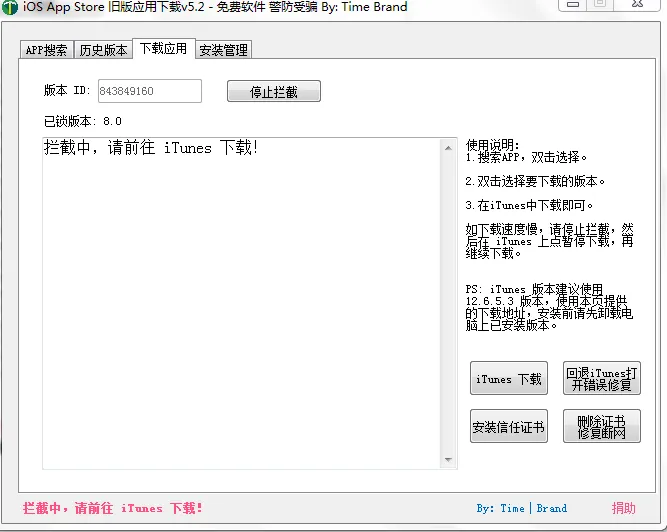
Task: Click 删除证书修复断网 button
Action: (601, 427)
